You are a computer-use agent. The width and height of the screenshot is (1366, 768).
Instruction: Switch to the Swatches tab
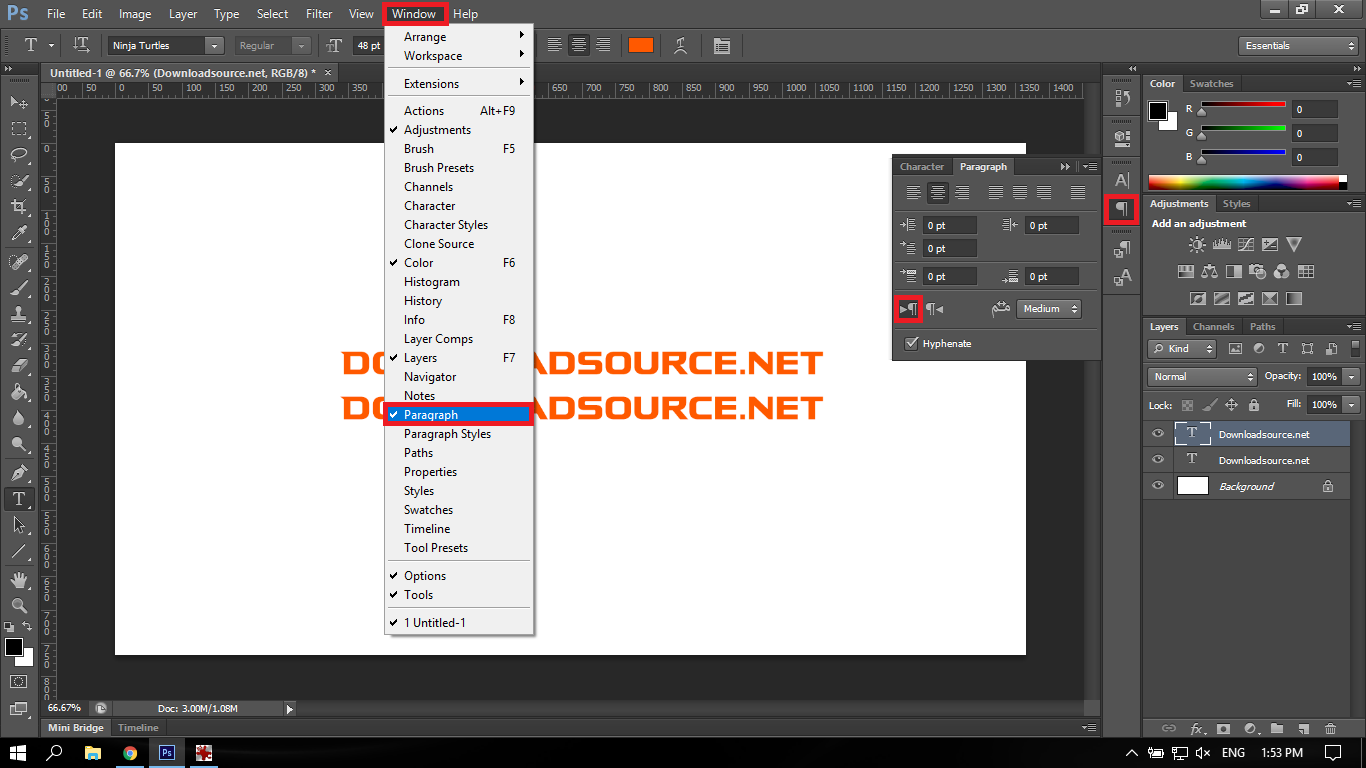coord(1211,84)
